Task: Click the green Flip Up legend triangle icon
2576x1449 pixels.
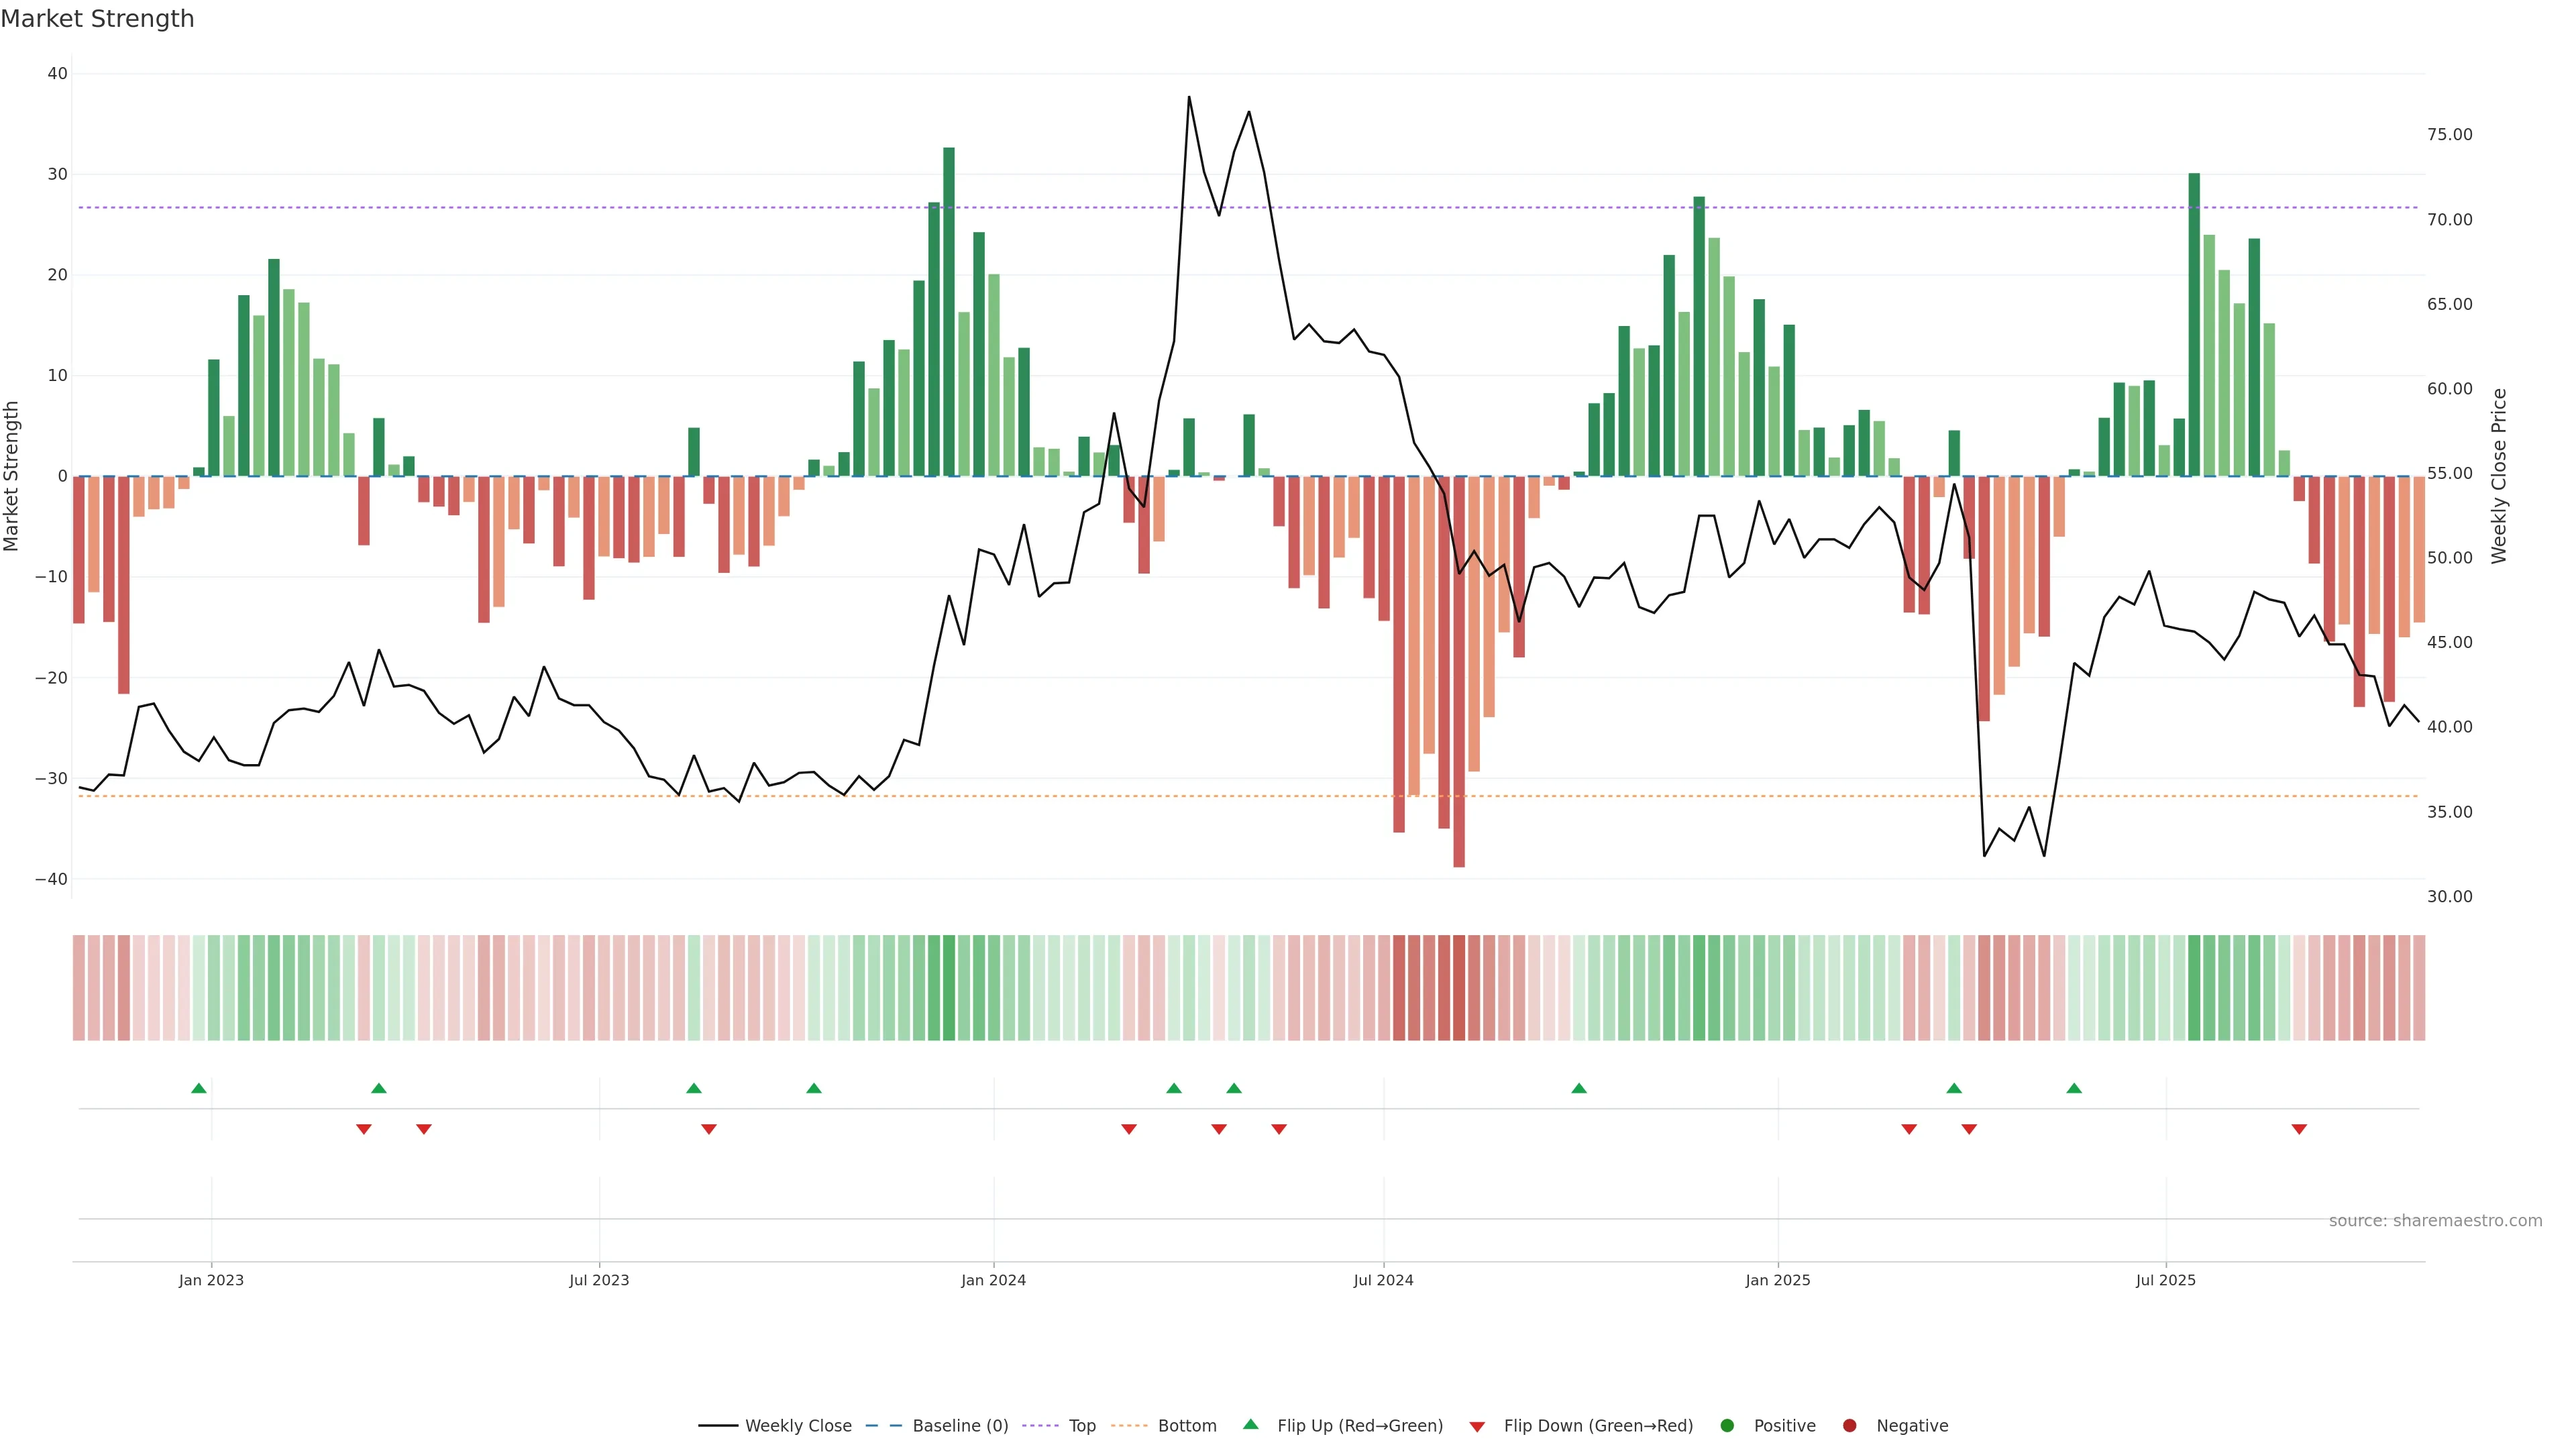Action: [1250, 1425]
